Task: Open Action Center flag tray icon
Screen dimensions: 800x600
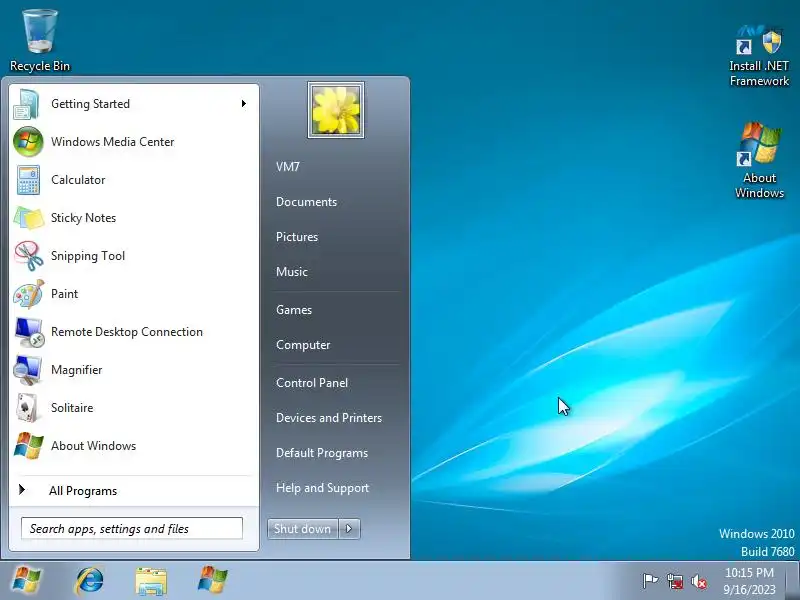Action: click(x=650, y=581)
